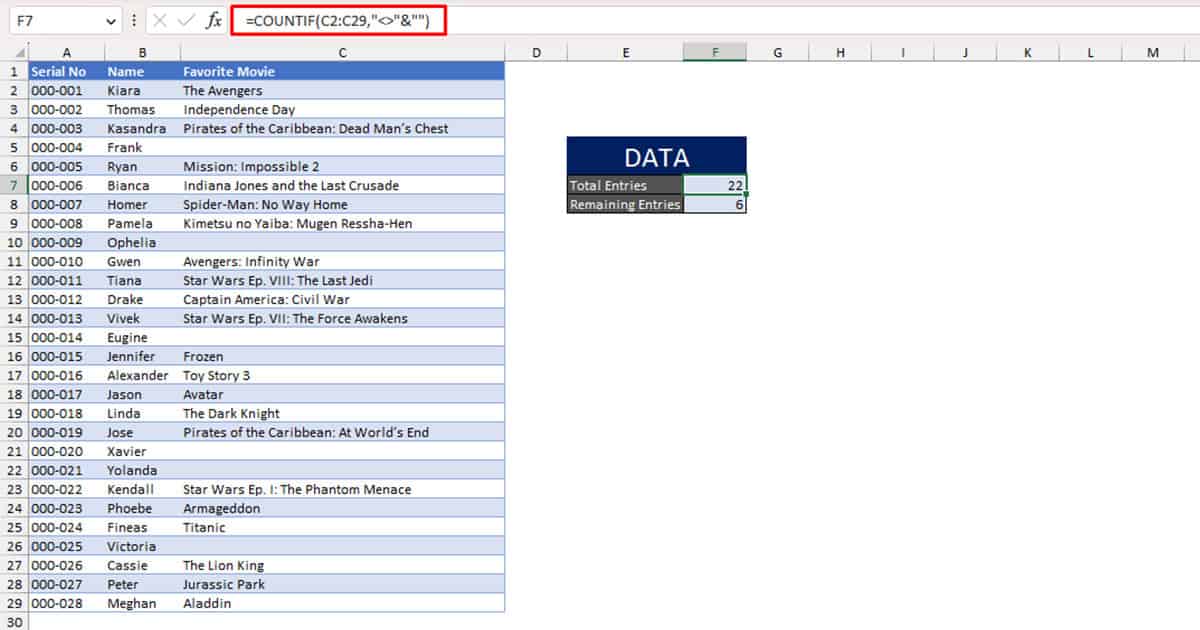Select the cell containing Kiara
The image size is (1200, 630).
click(142, 90)
